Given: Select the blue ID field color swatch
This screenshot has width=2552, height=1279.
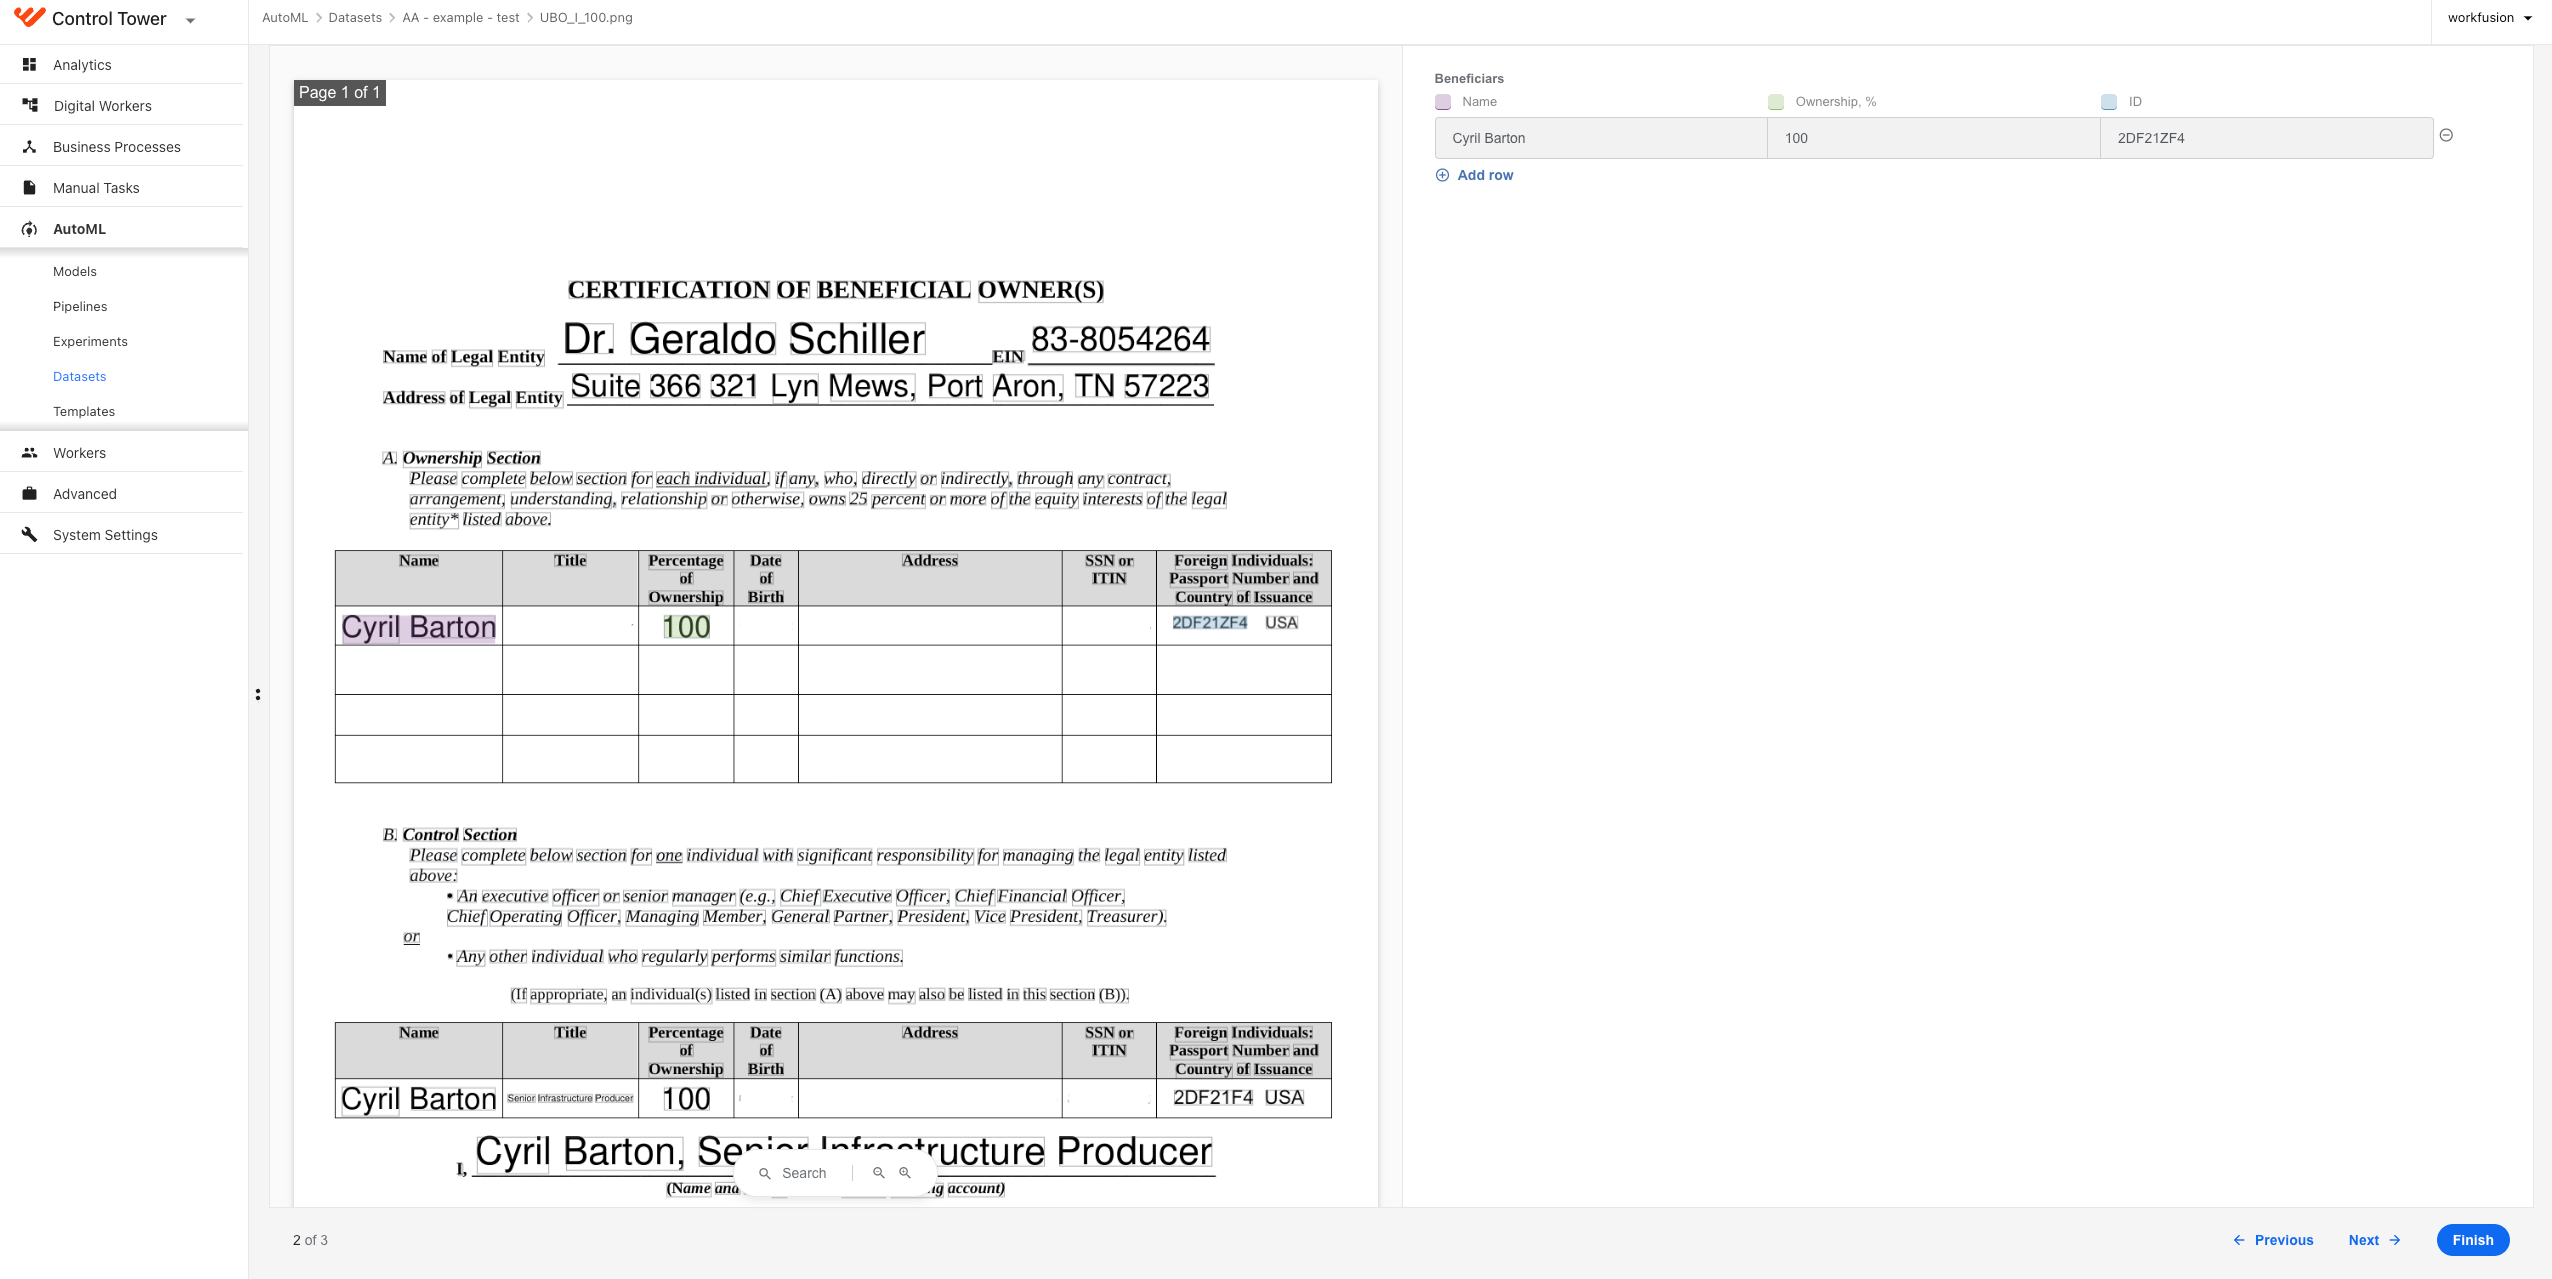Looking at the screenshot, I should pyautogui.click(x=2109, y=102).
